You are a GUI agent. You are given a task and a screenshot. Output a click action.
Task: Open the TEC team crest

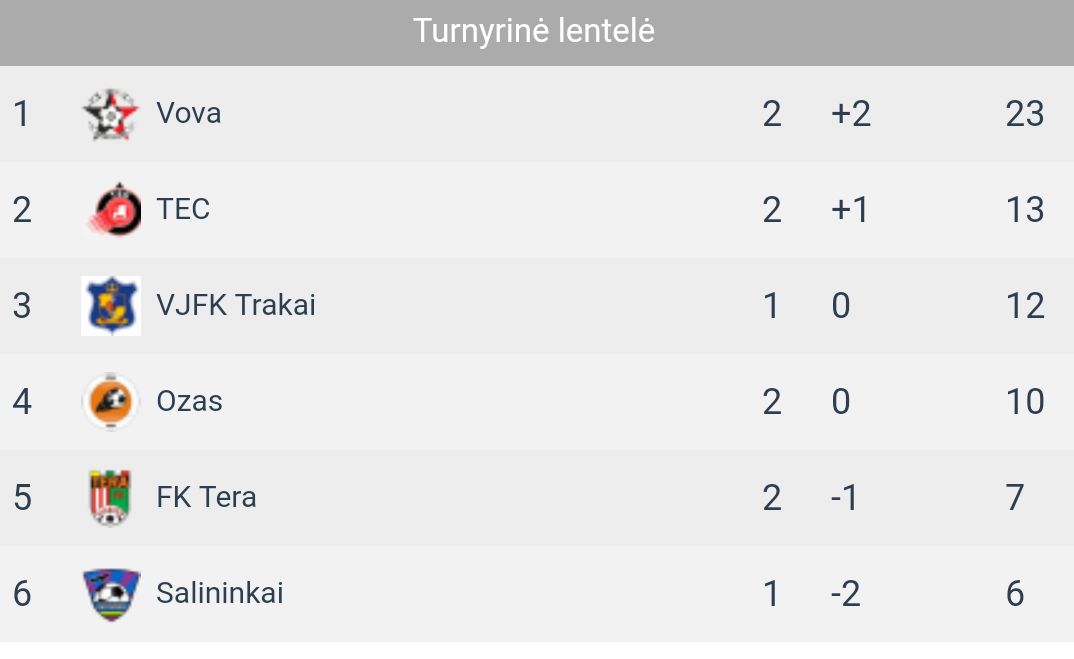click(x=114, y=210)
